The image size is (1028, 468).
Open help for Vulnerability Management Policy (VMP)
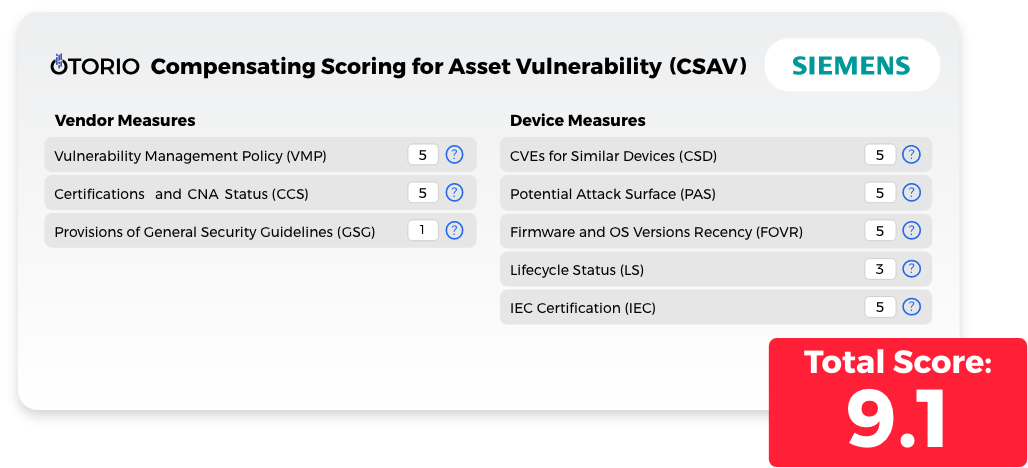pos(454,155)
